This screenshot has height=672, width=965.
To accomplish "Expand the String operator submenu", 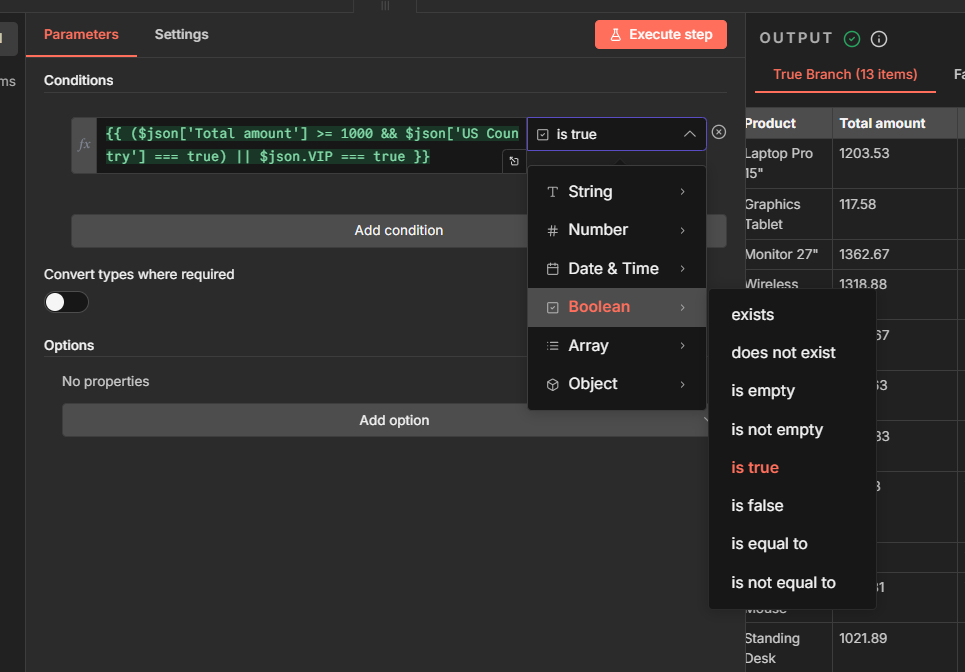I will tap(616, 192).
